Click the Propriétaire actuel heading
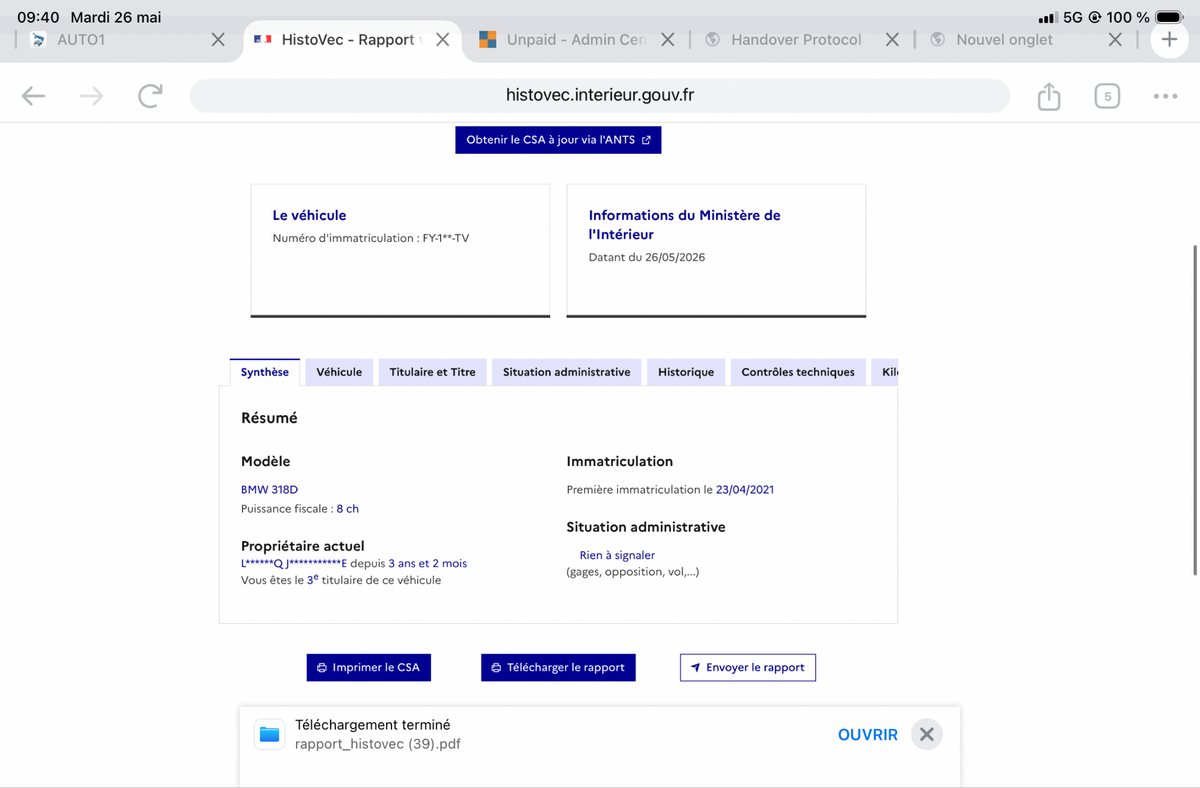 coord(303,546)
